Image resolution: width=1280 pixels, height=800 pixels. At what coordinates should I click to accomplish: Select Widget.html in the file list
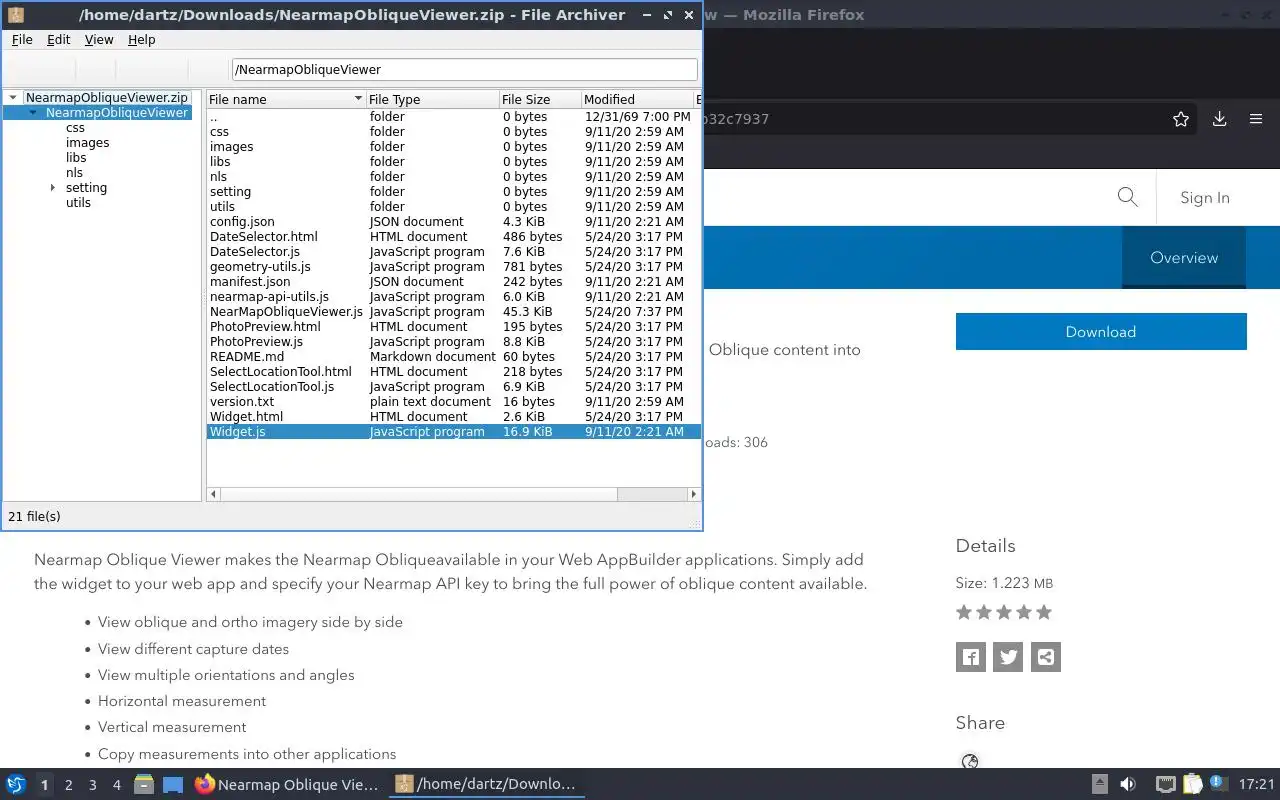(x=453, y=417)
